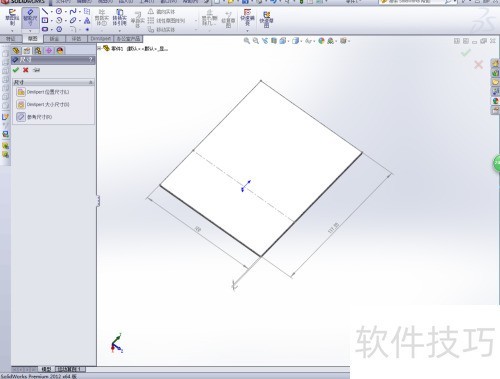500x379 pixels.
Task: Select the Mirror Entities tool
Action: 161,12
